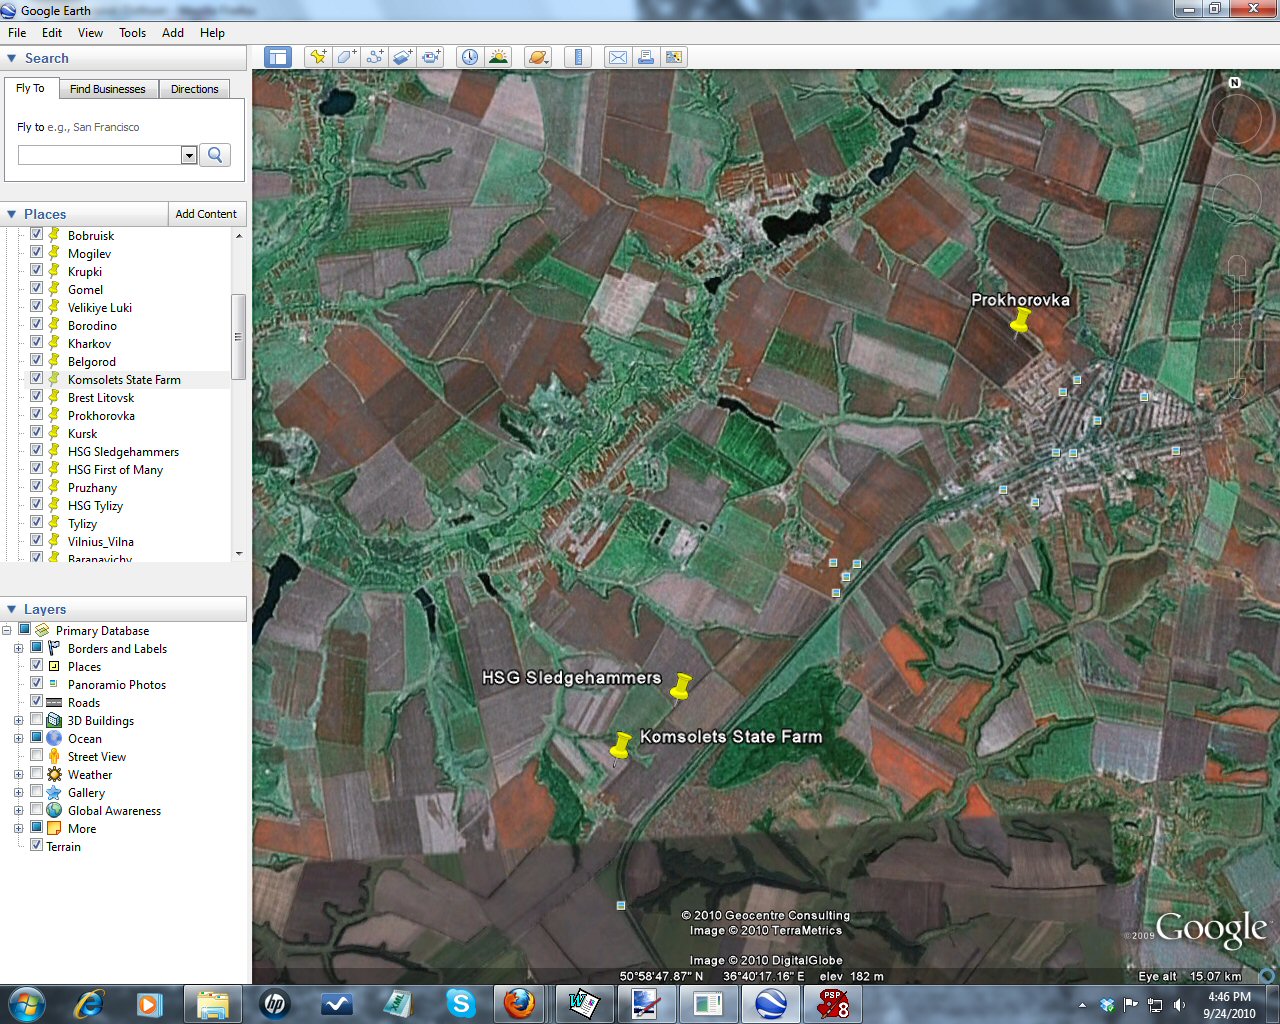Open the Fly to history dropdown arrow
Viewport: 1280px width, 1024px height.
coord(189,155)
